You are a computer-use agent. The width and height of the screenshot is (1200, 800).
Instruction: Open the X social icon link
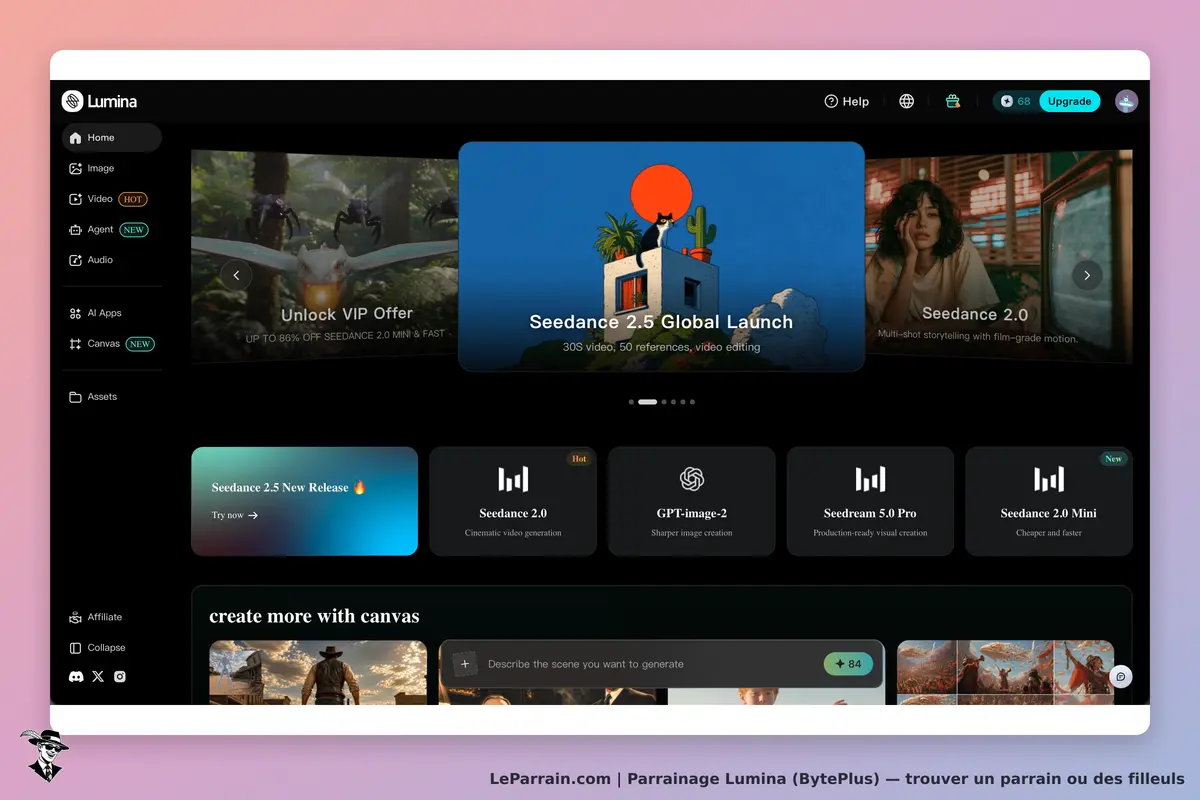point(98,677)
